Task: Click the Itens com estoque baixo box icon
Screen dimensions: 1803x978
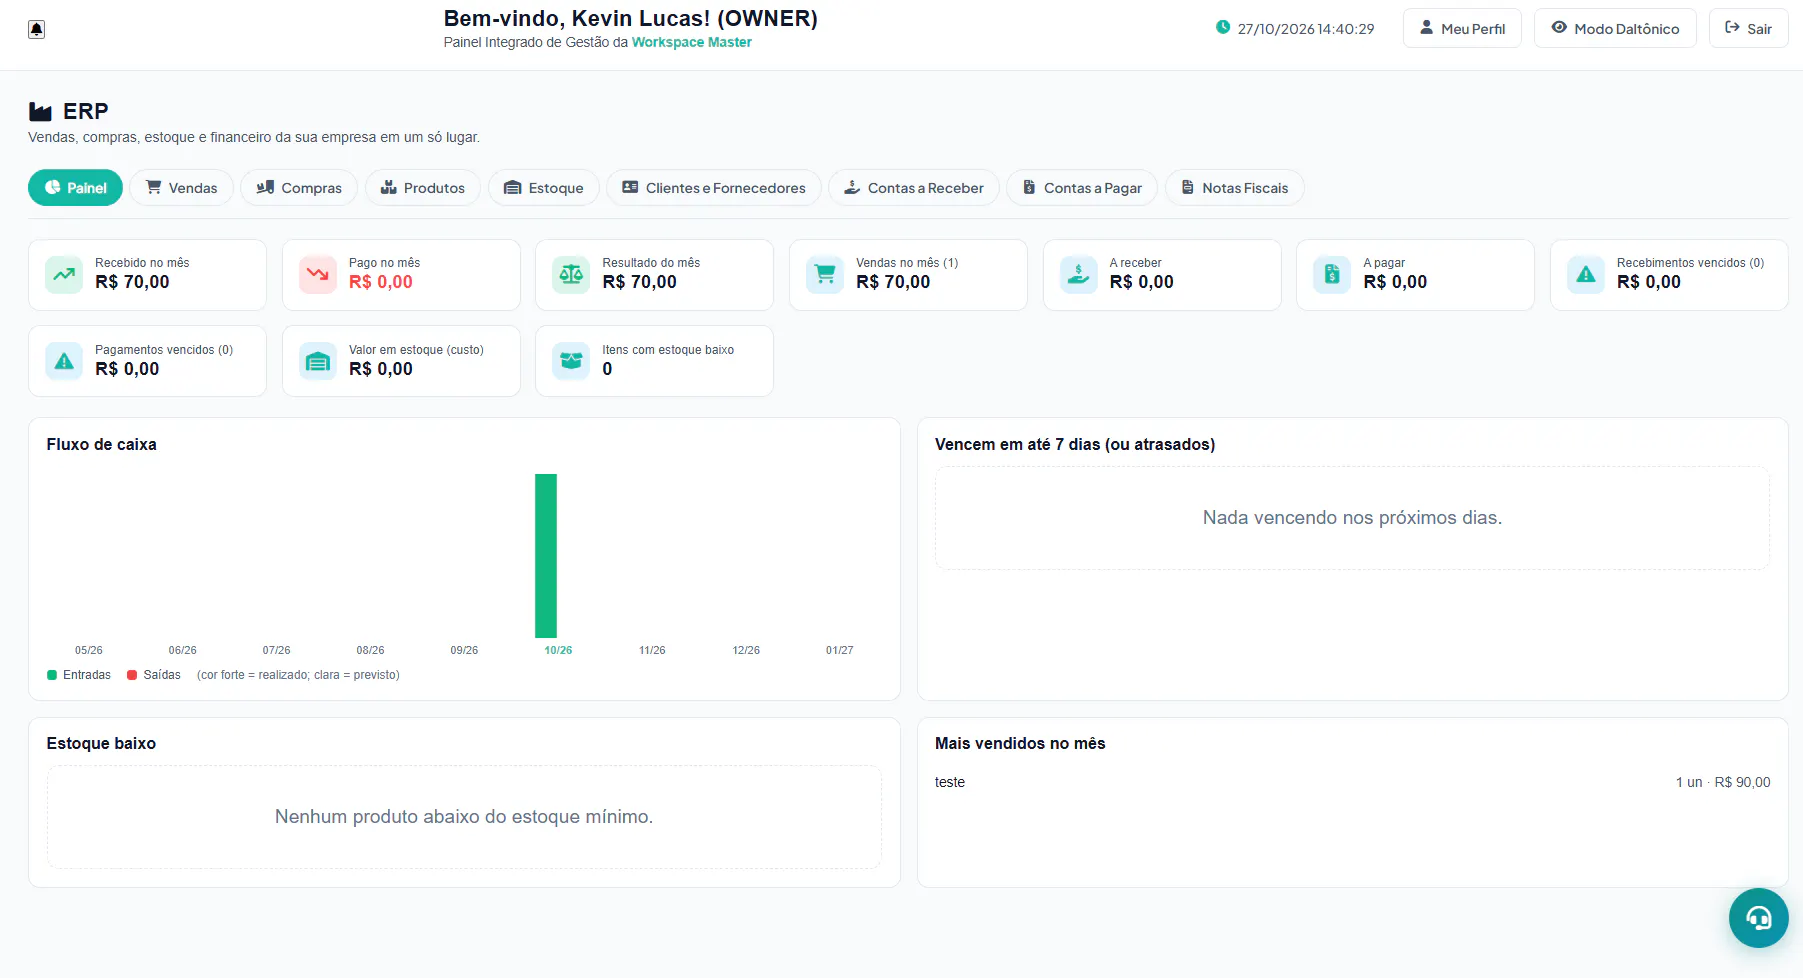Action: pyautogui.click(x=571, y=361)
